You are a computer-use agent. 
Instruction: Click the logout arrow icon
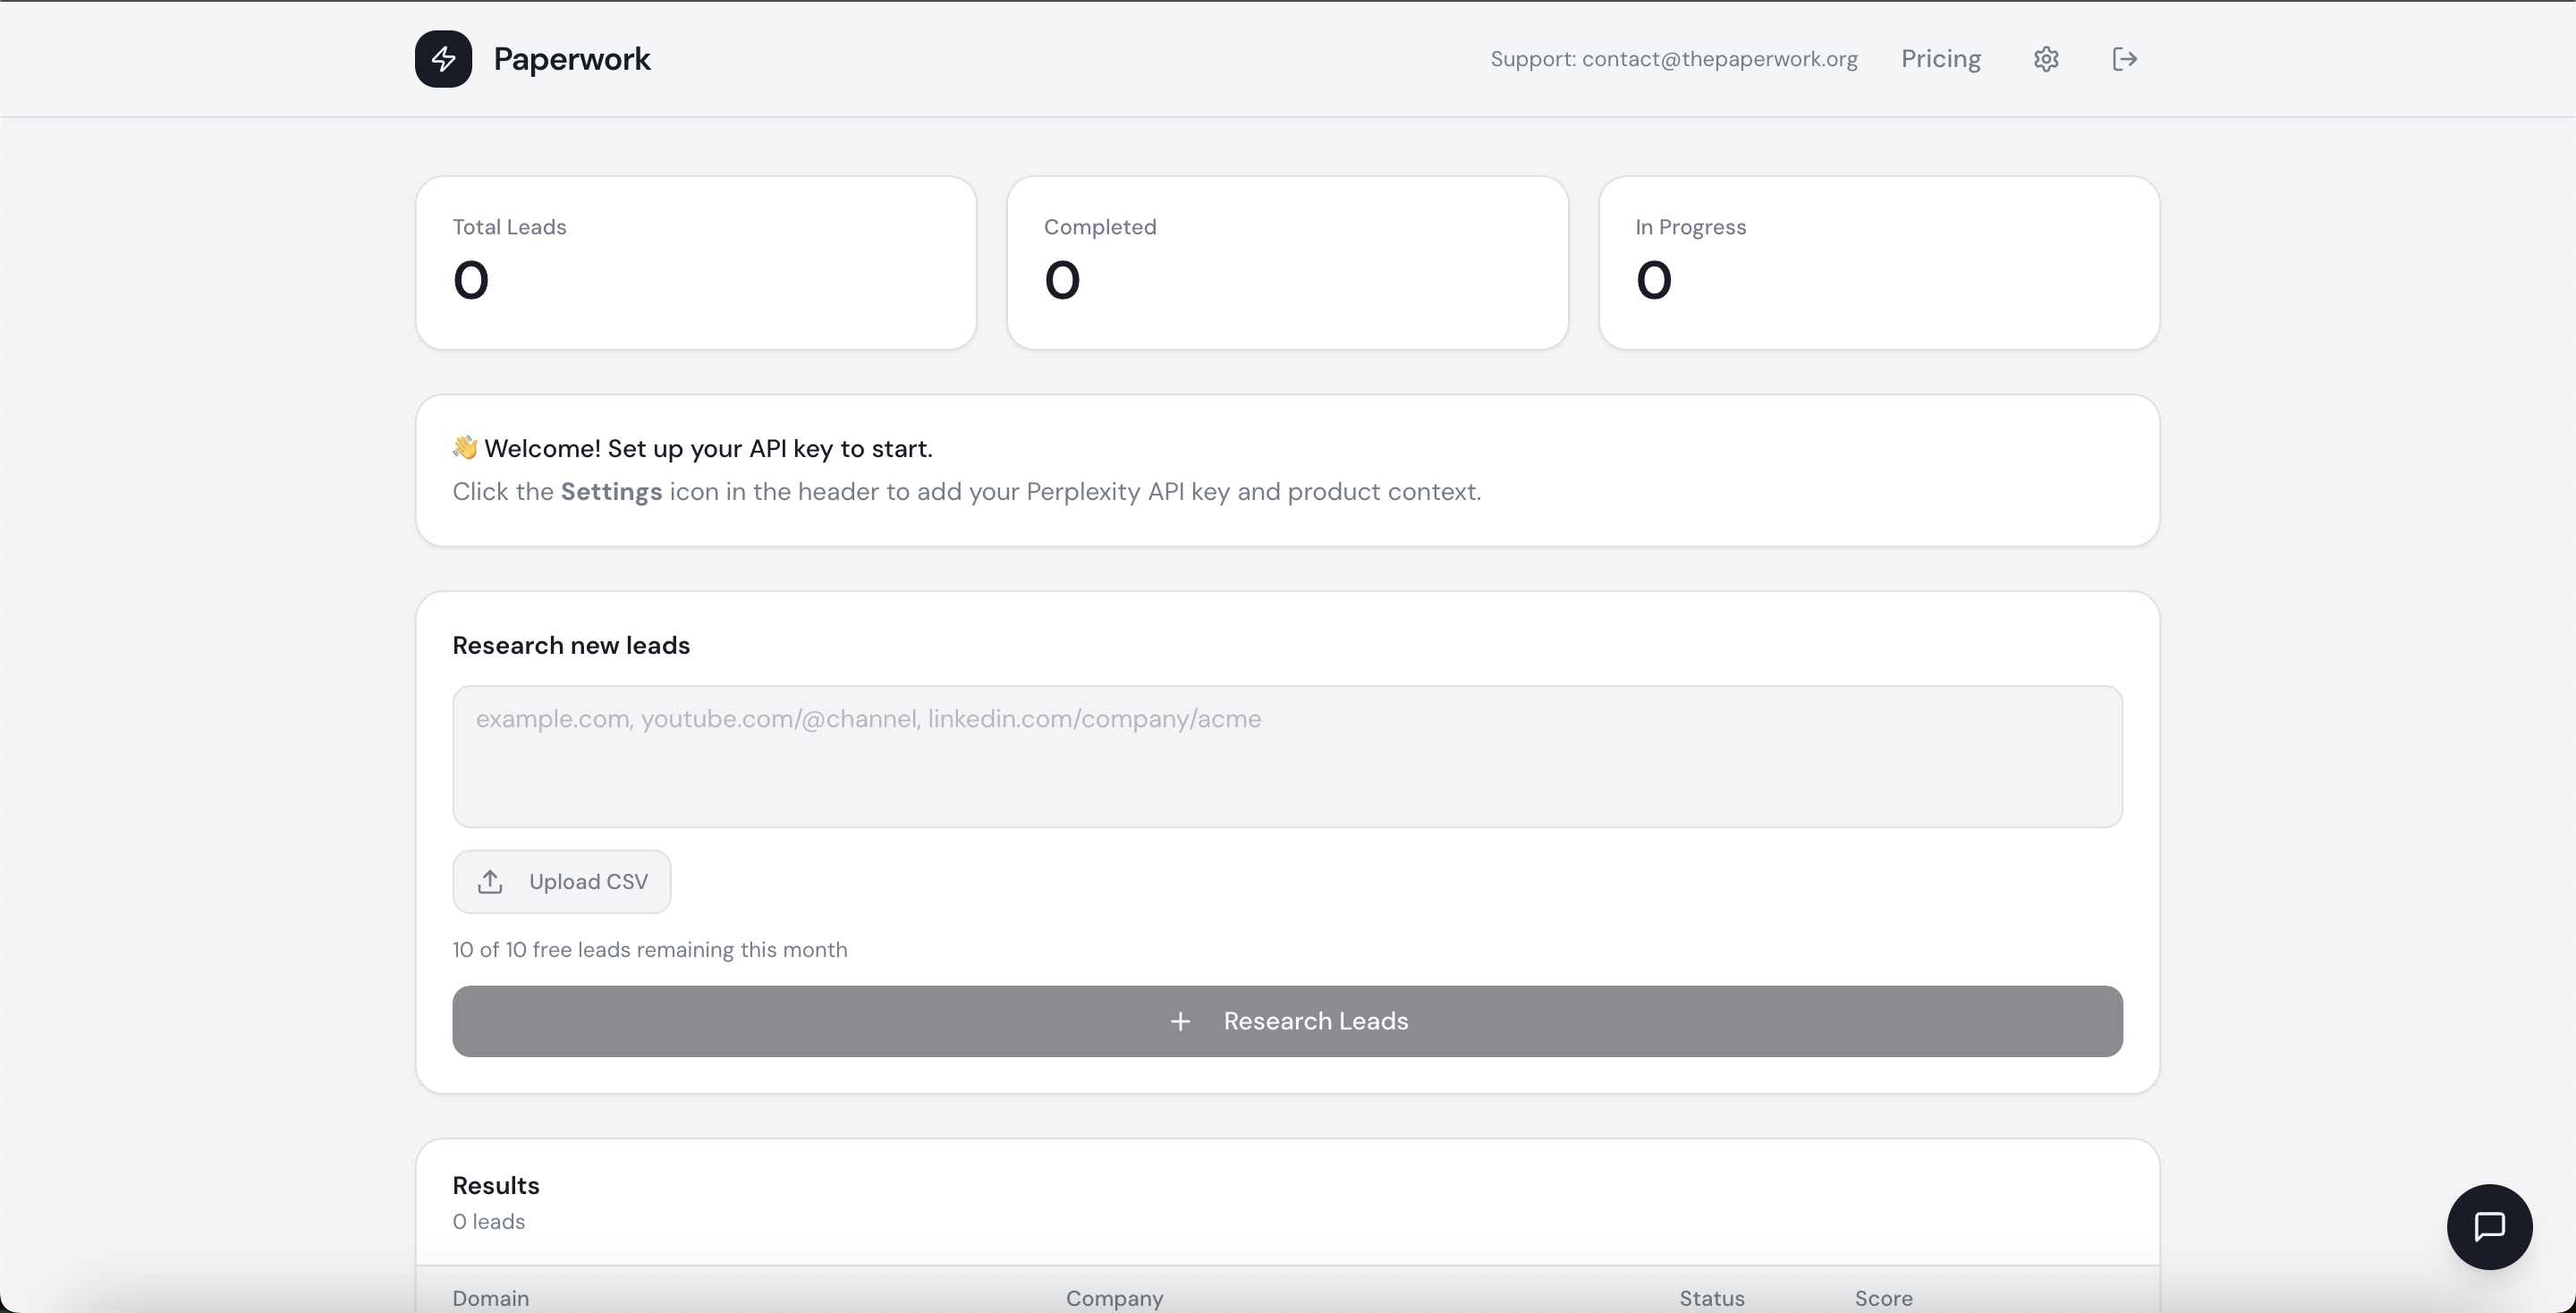[x=2124, y=59]
